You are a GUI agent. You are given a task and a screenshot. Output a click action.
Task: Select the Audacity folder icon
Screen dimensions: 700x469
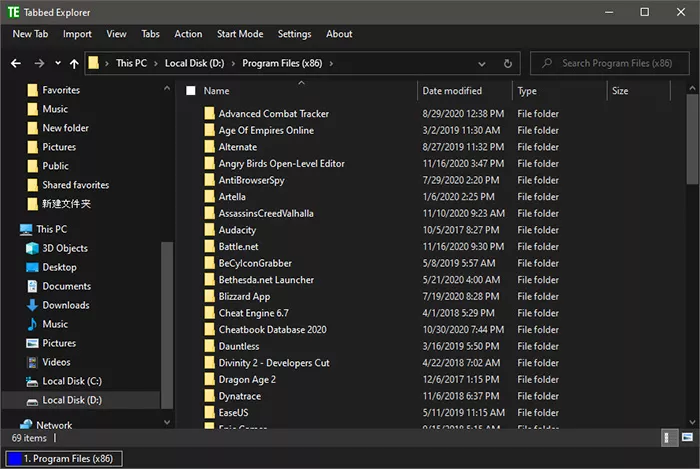pyautogui.click(x=210, y=230)
